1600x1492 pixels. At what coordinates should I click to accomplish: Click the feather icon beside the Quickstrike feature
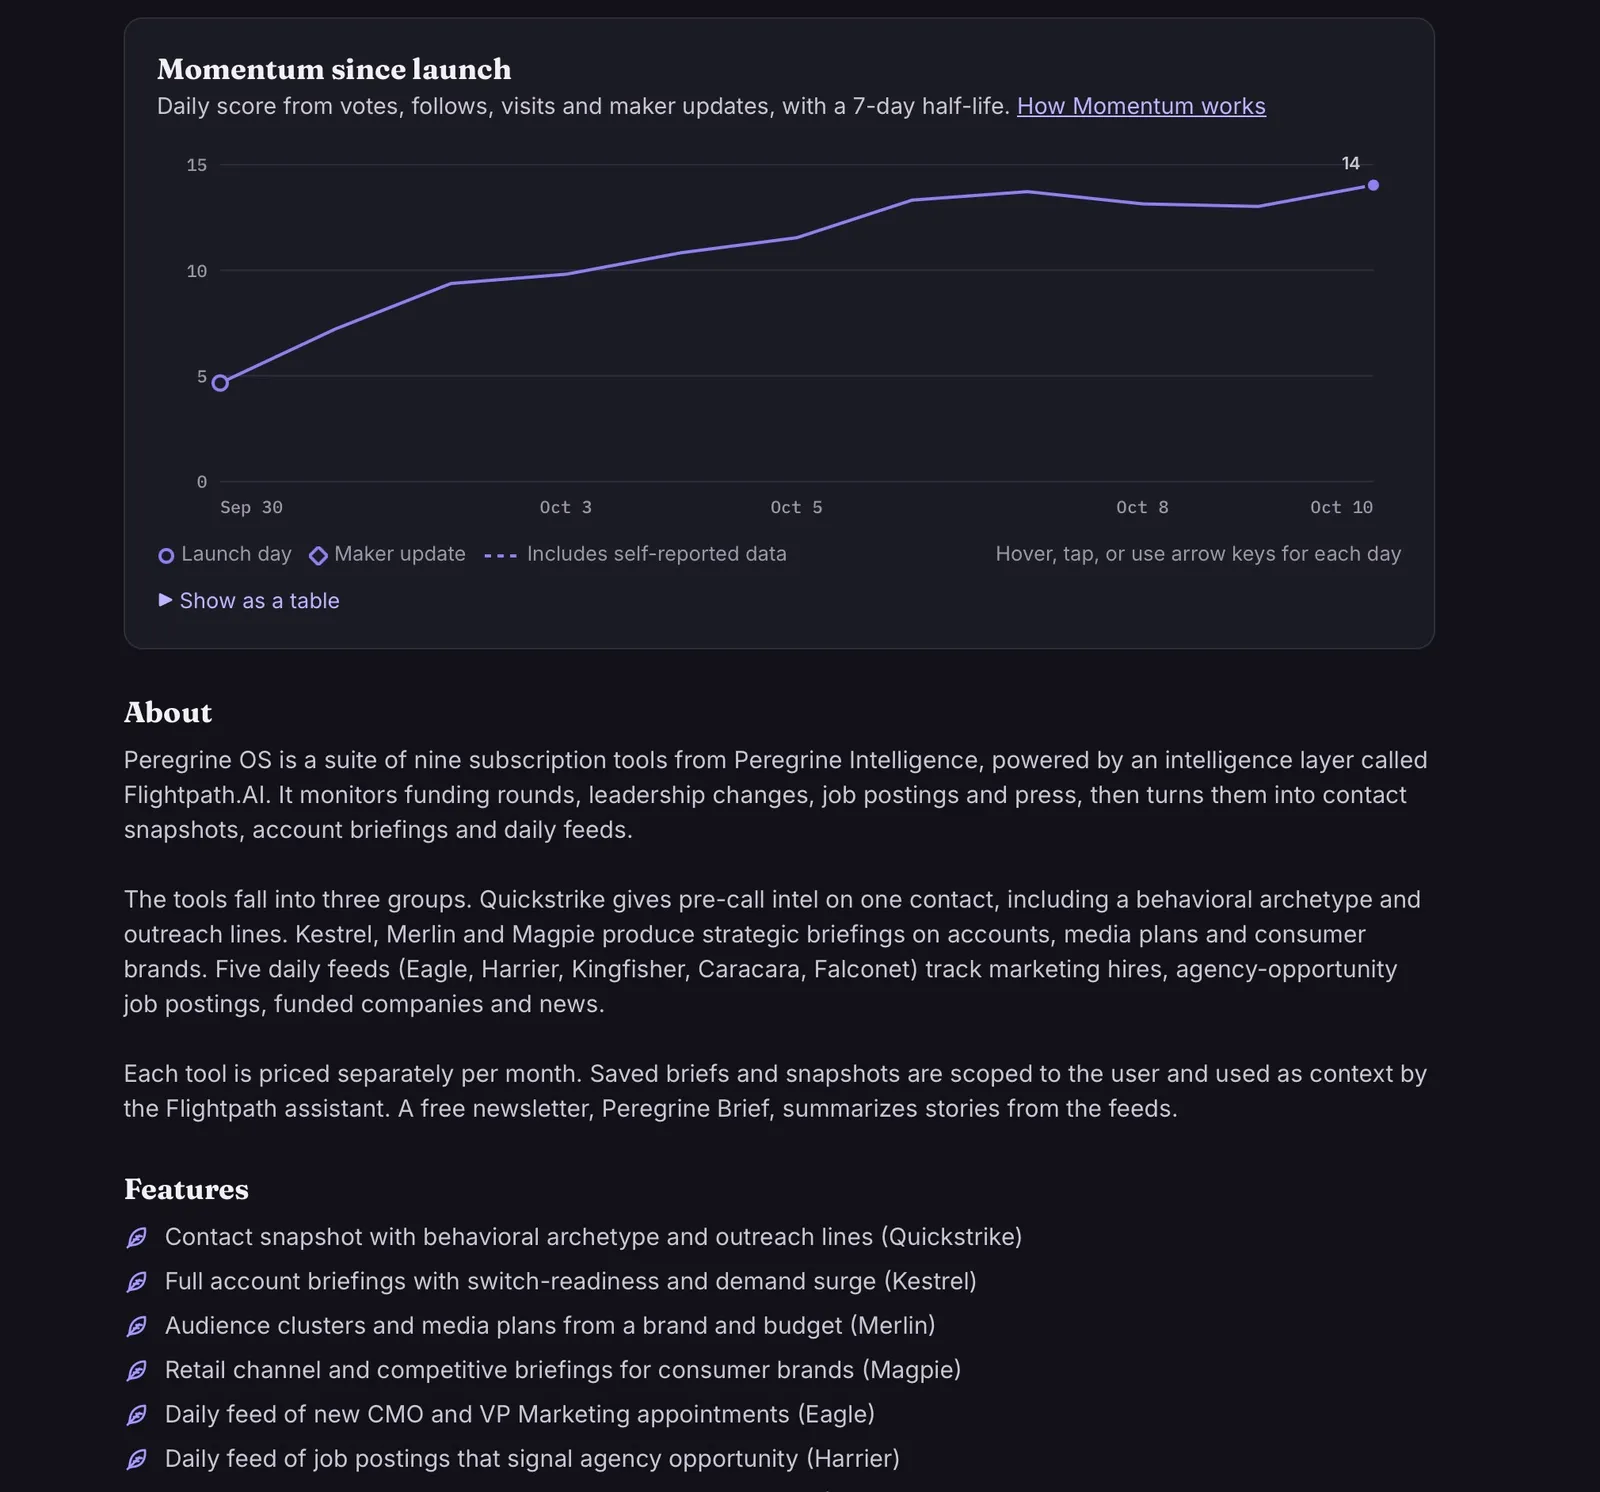point(137,1238)
